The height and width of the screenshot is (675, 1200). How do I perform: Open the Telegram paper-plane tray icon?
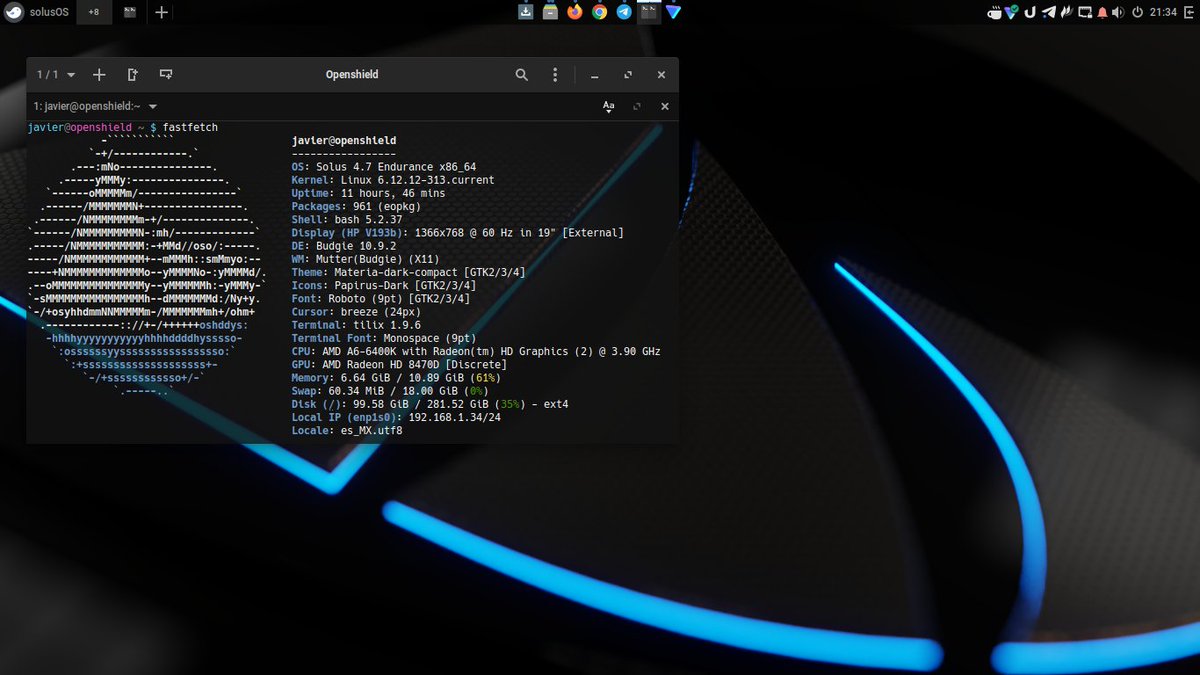click(x=1049, y=12)
